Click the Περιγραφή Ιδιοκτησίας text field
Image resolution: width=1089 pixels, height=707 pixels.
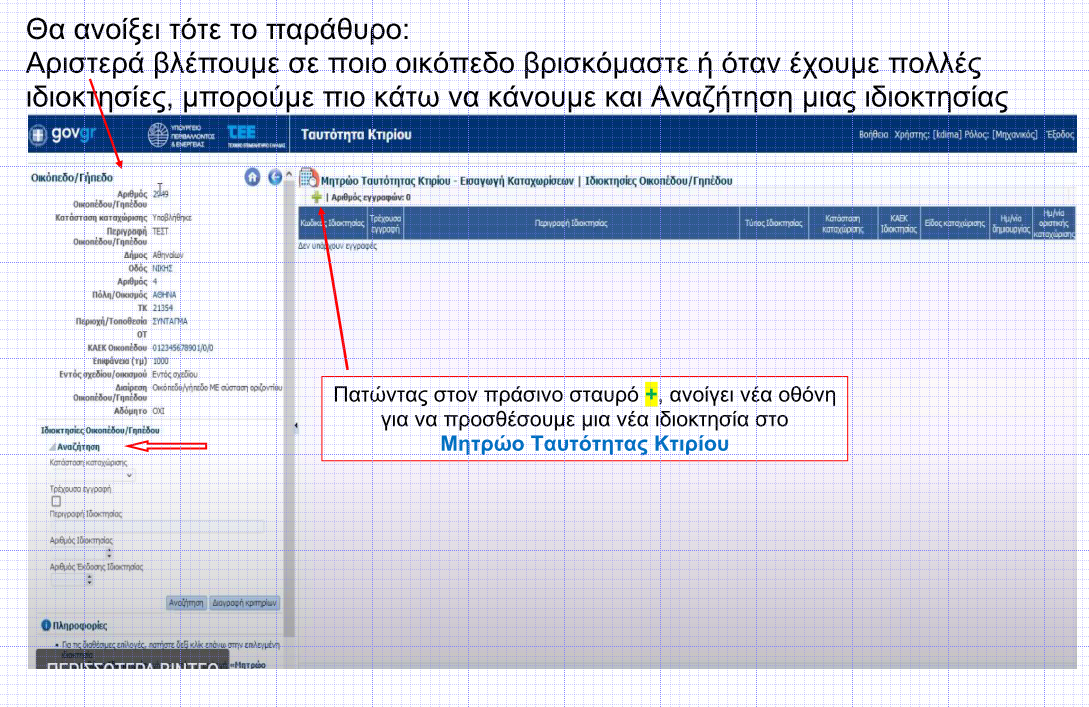tap(157, 526)
